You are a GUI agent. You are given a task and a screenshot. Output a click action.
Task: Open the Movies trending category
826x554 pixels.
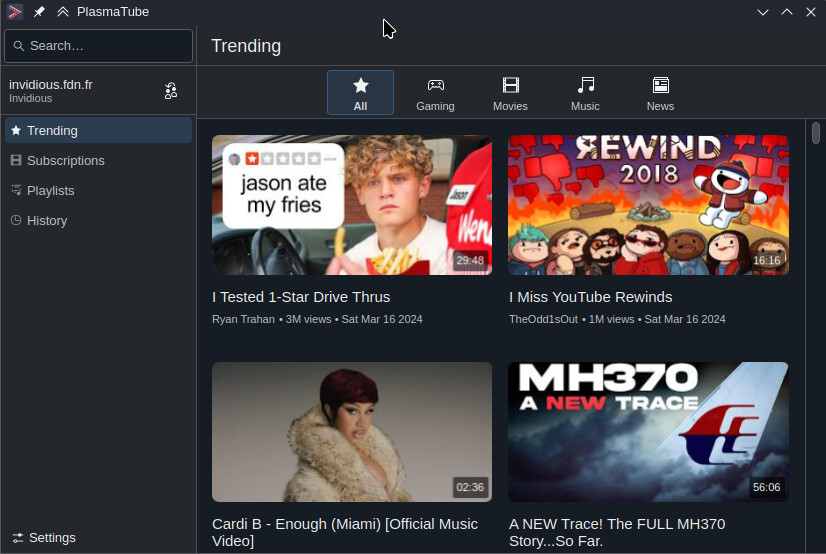(x=510, y=93)
